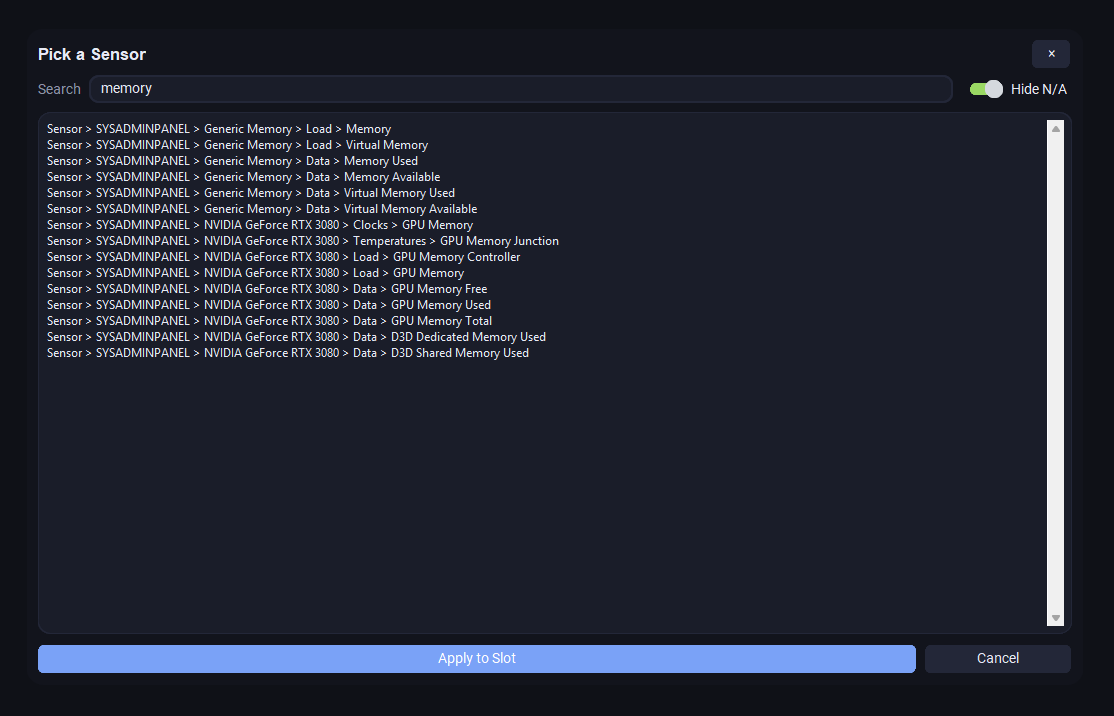Toggle the Hide N/A switch
1114x716 pixels.
point(985,89)
